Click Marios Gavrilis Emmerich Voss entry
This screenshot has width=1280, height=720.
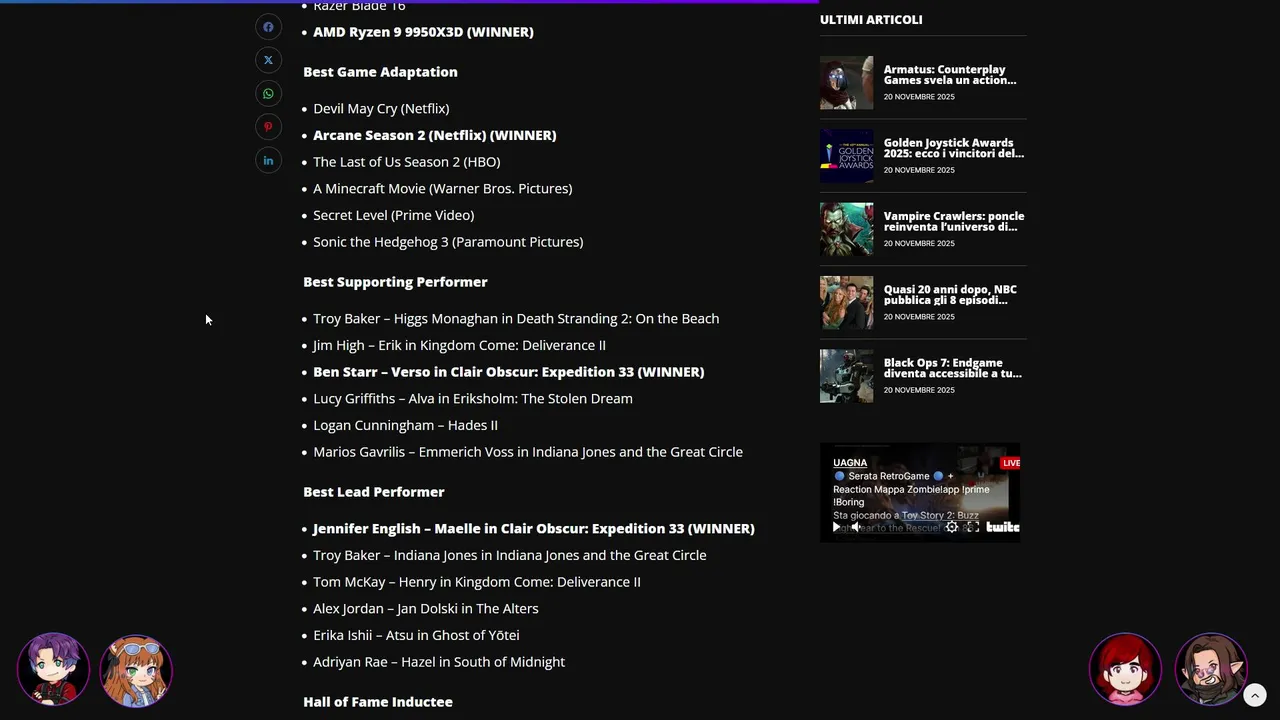(x=528, y=452)
